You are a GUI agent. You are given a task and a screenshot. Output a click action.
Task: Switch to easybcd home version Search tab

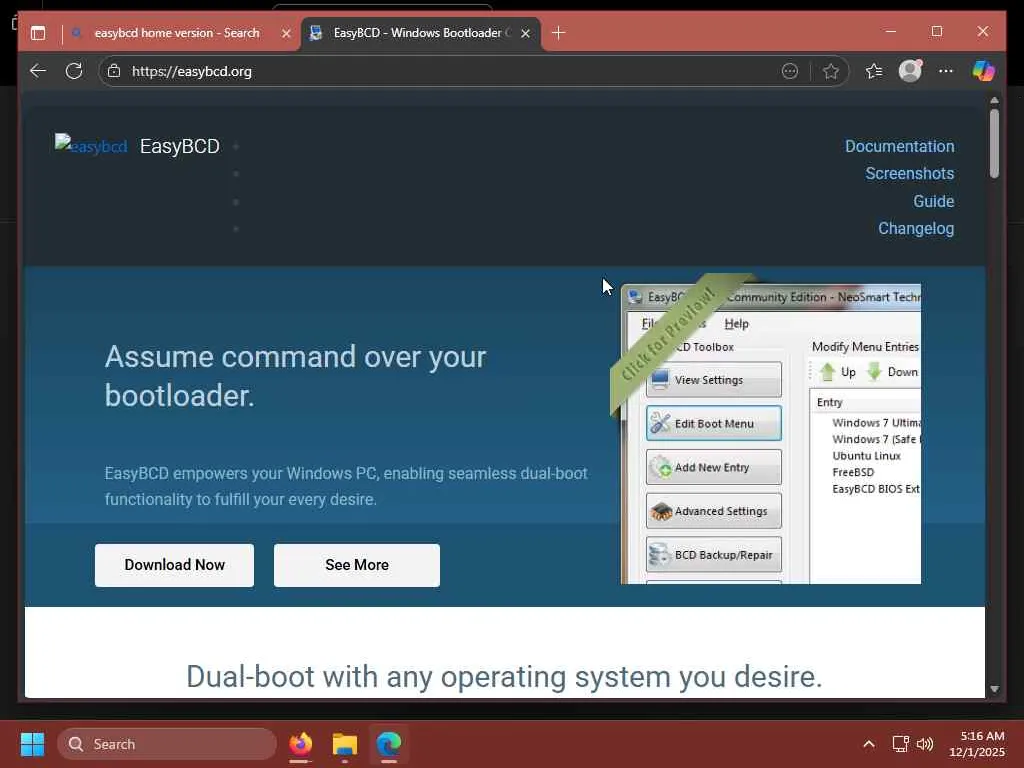coord(176,33)
